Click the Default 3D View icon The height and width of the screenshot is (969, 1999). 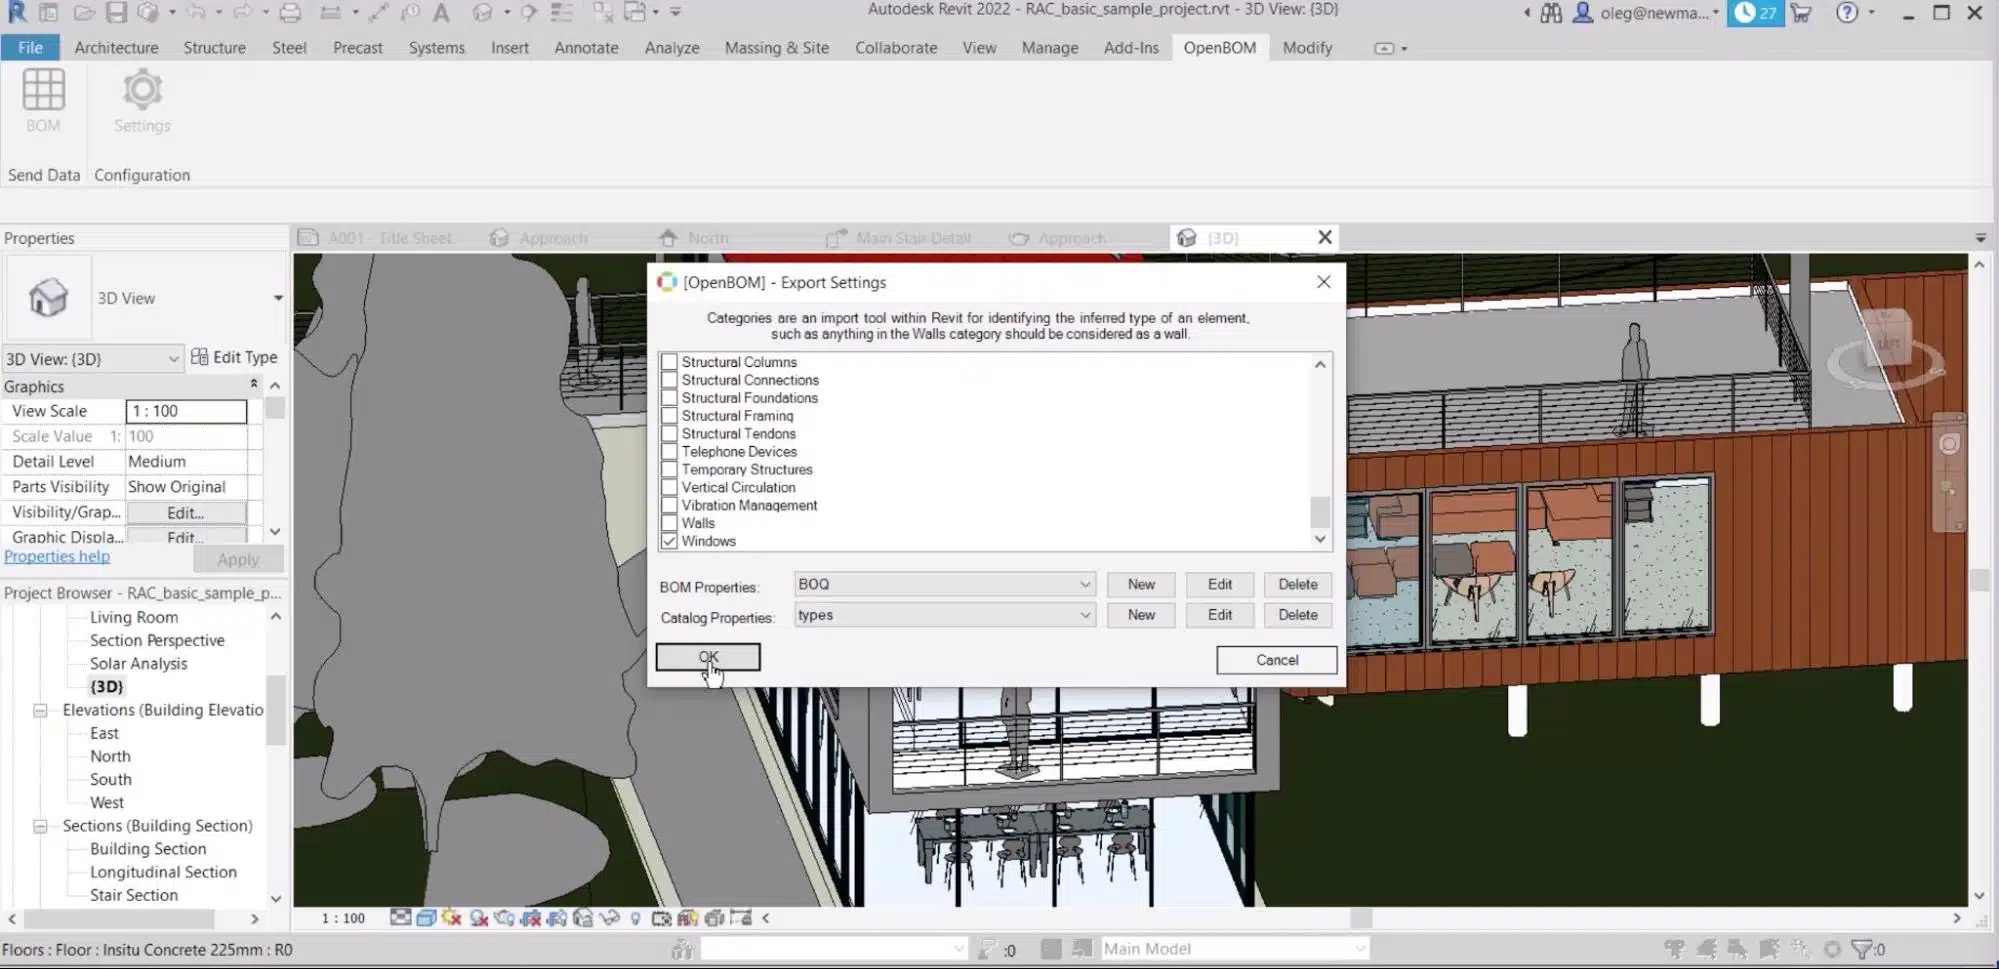(x=483, y=13)
